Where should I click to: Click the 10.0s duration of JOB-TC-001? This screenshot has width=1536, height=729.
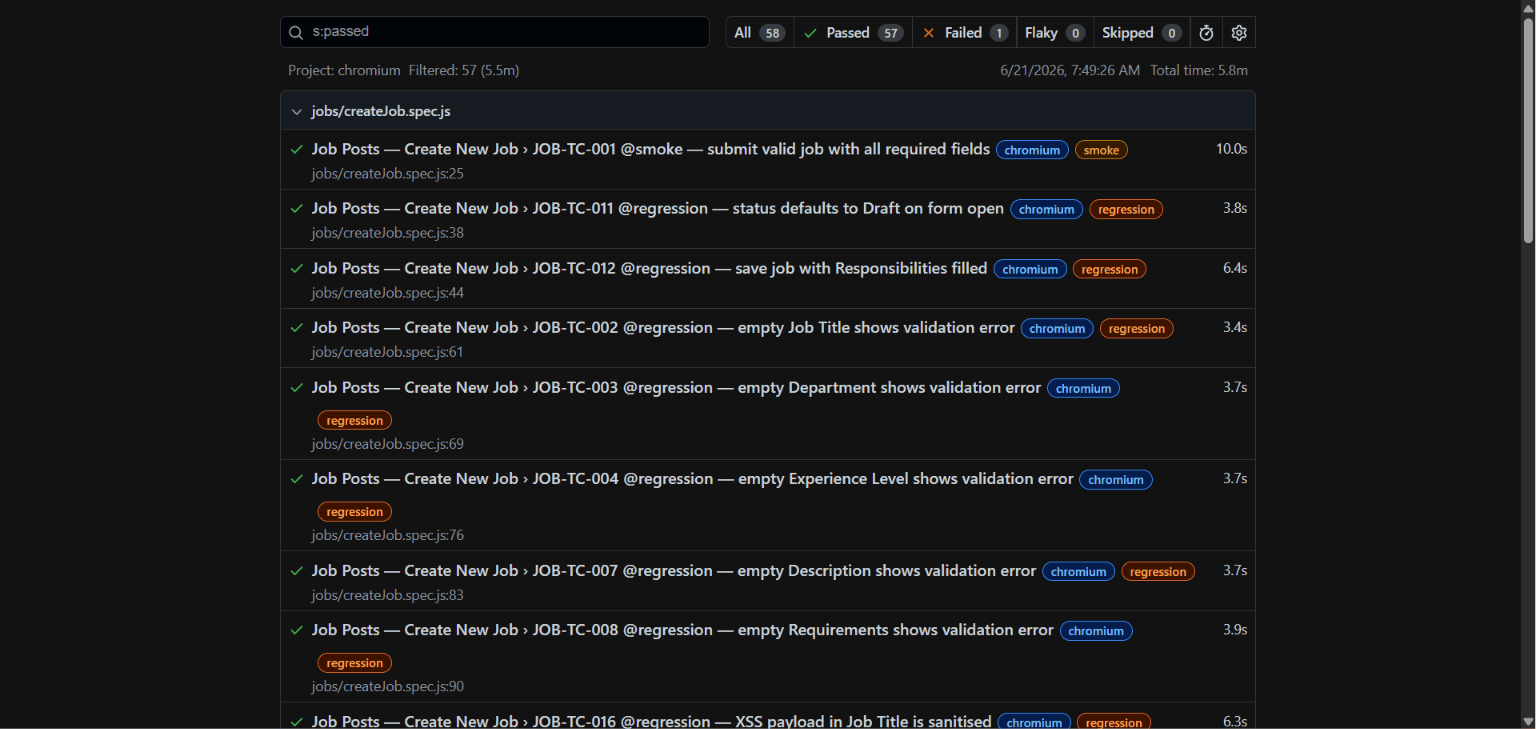click(x=1231, y=149)
